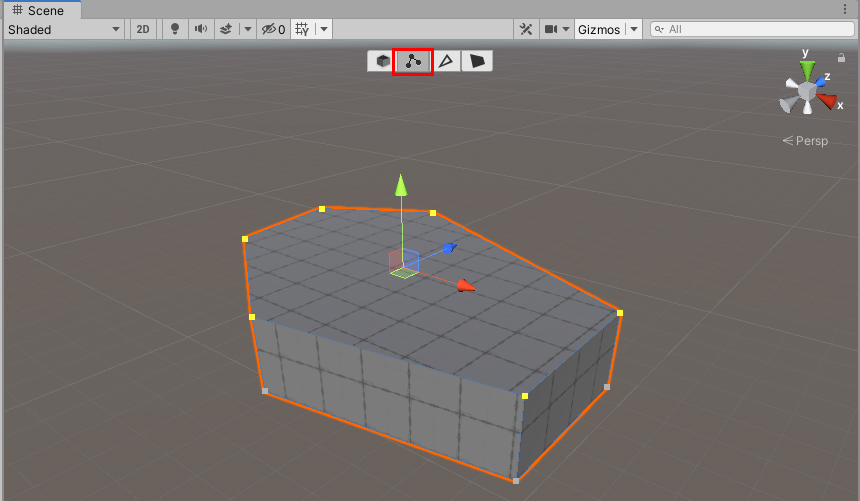Click the blue Z axis cone on gizmo
Screen dimensions: 860x501
822,79
